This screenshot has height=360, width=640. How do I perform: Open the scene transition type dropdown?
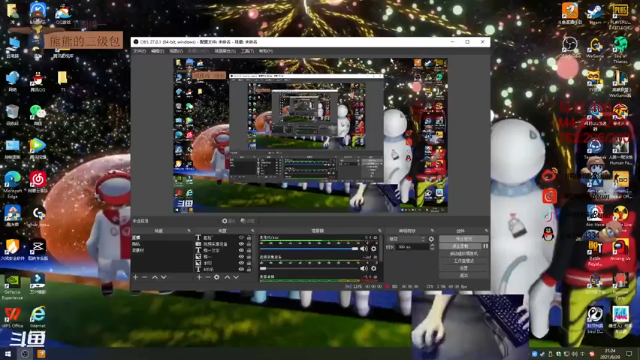coord(407,239)
